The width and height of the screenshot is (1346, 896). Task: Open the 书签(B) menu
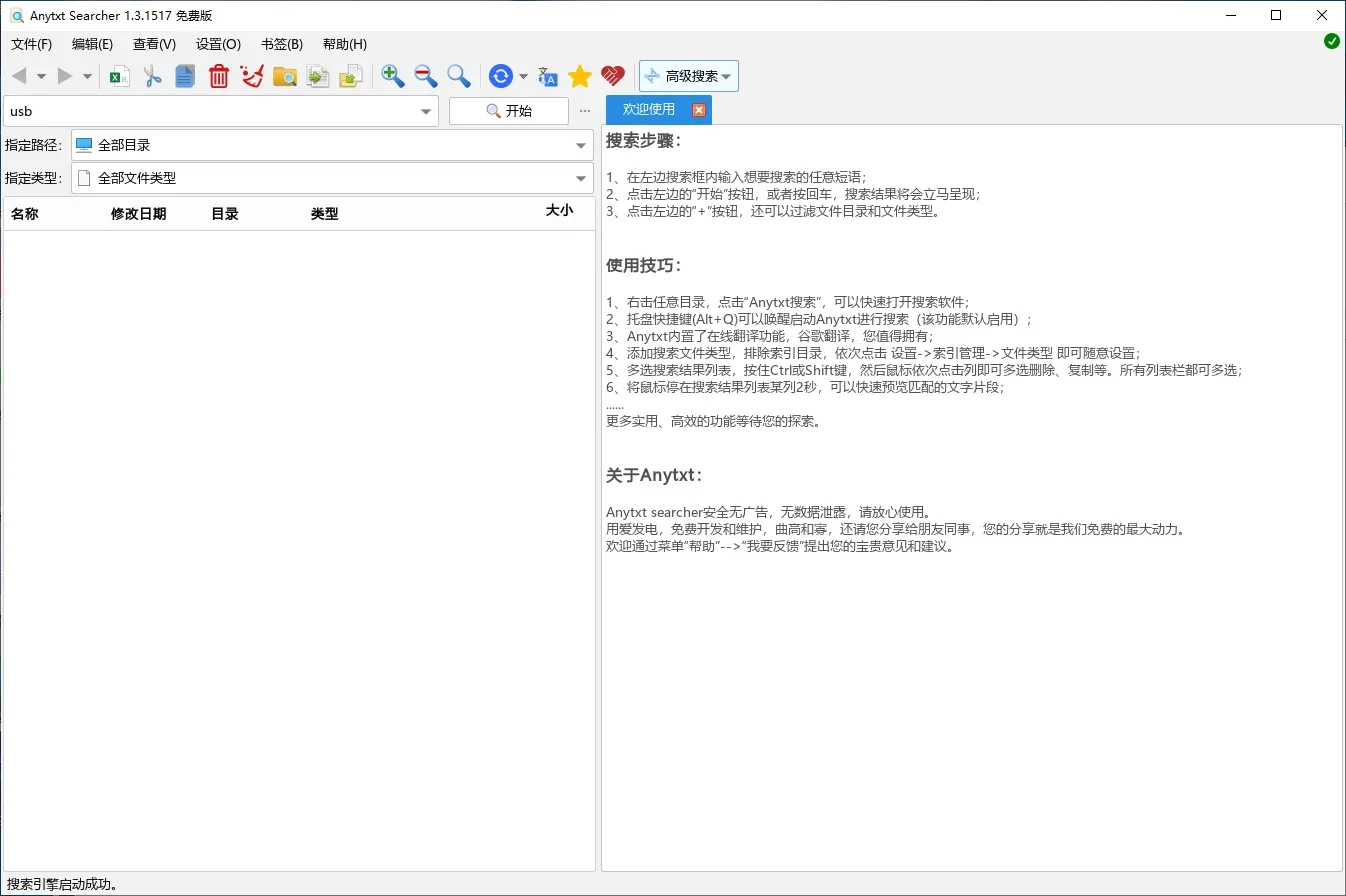[281, 44]
